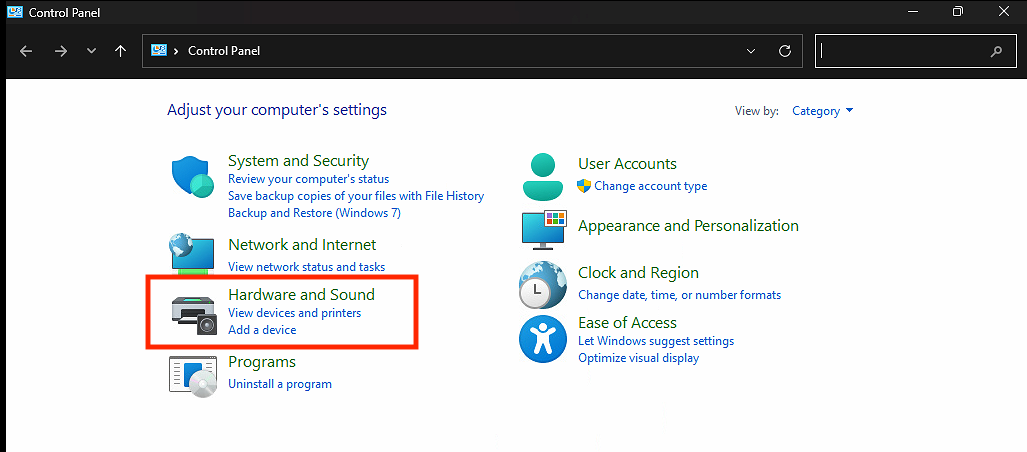Open Clock and Region heading
1027x452 pixels.
point(639,273)
